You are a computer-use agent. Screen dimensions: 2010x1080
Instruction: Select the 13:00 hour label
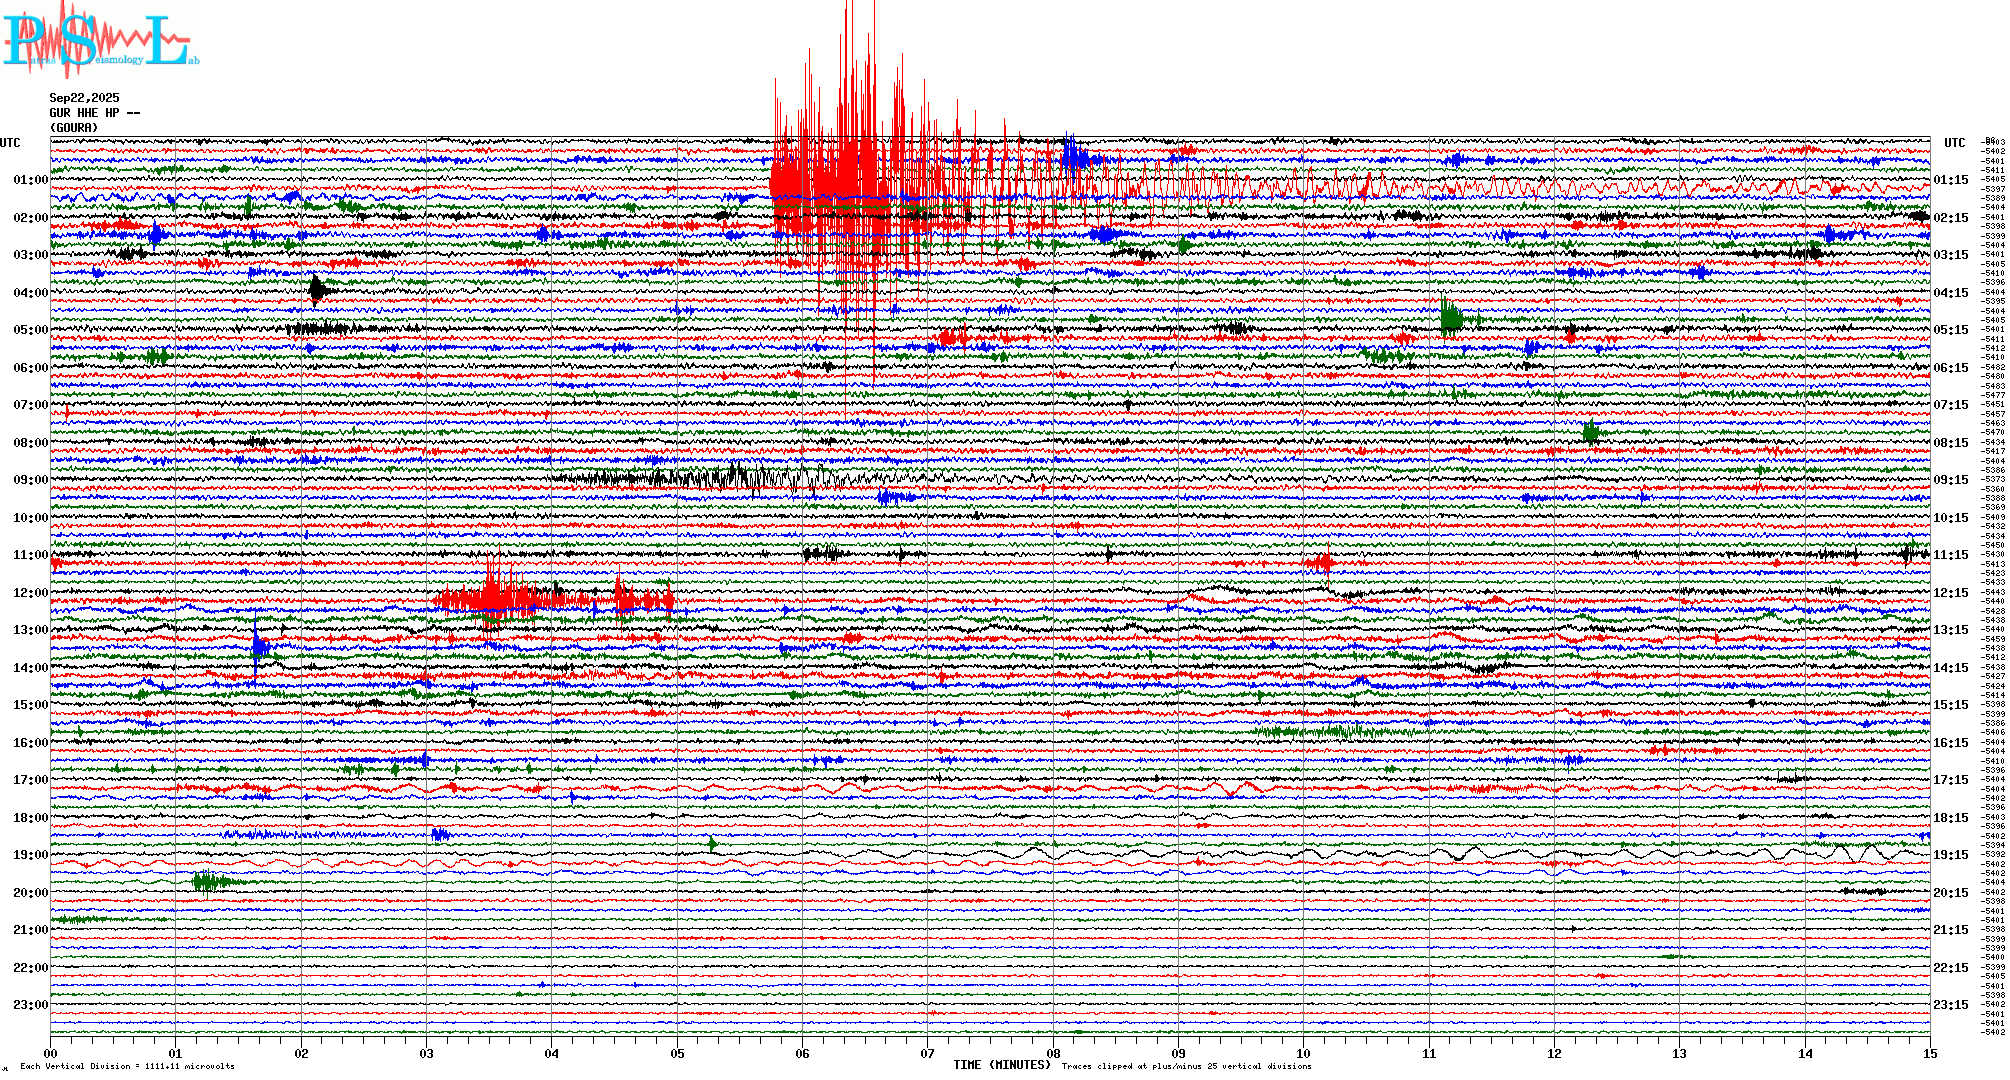click(x=30, y=630)
